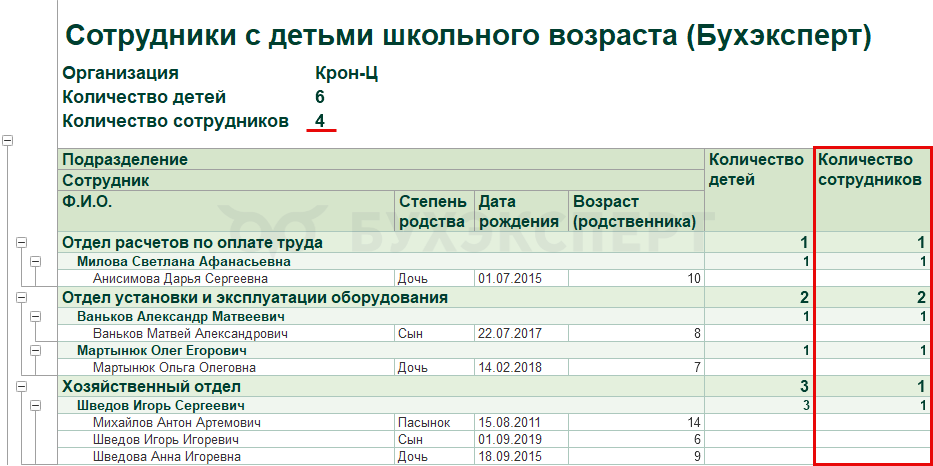Select child Анисимова Дарья Сергеевна
Screen dimensions: 933x466
(x=226, y=279)
